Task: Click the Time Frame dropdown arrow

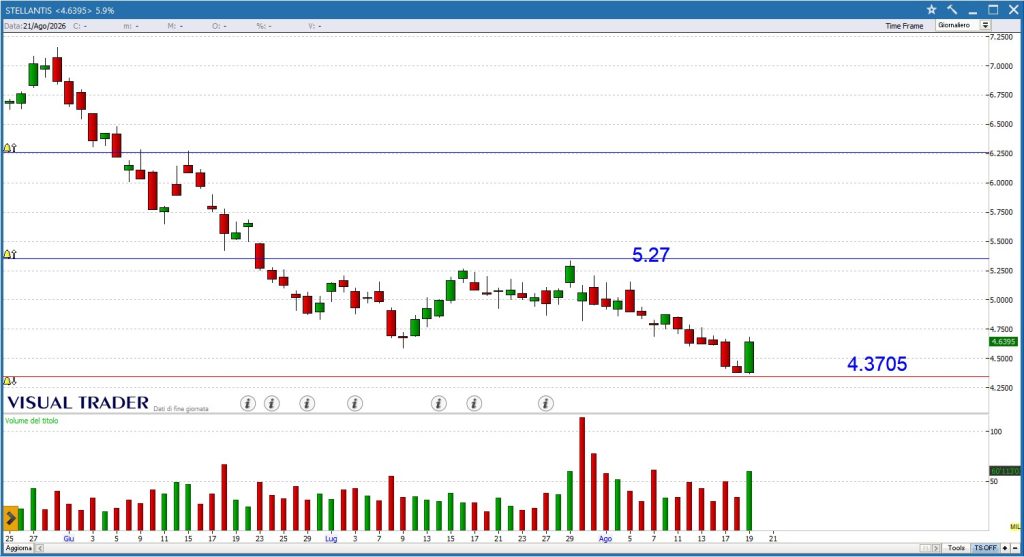Action: tap(985, 25)
